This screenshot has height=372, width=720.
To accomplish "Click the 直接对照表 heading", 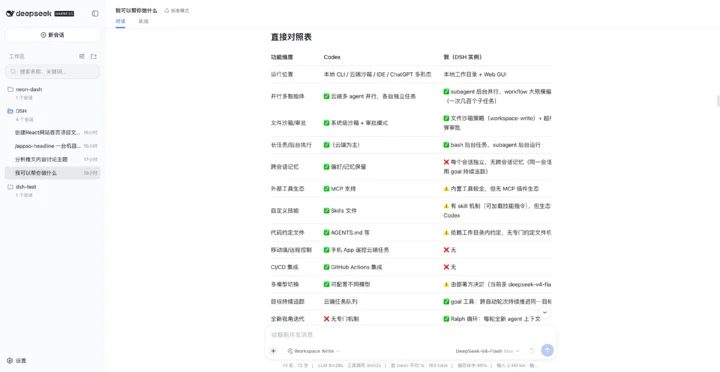I will [x=291, y=38].
